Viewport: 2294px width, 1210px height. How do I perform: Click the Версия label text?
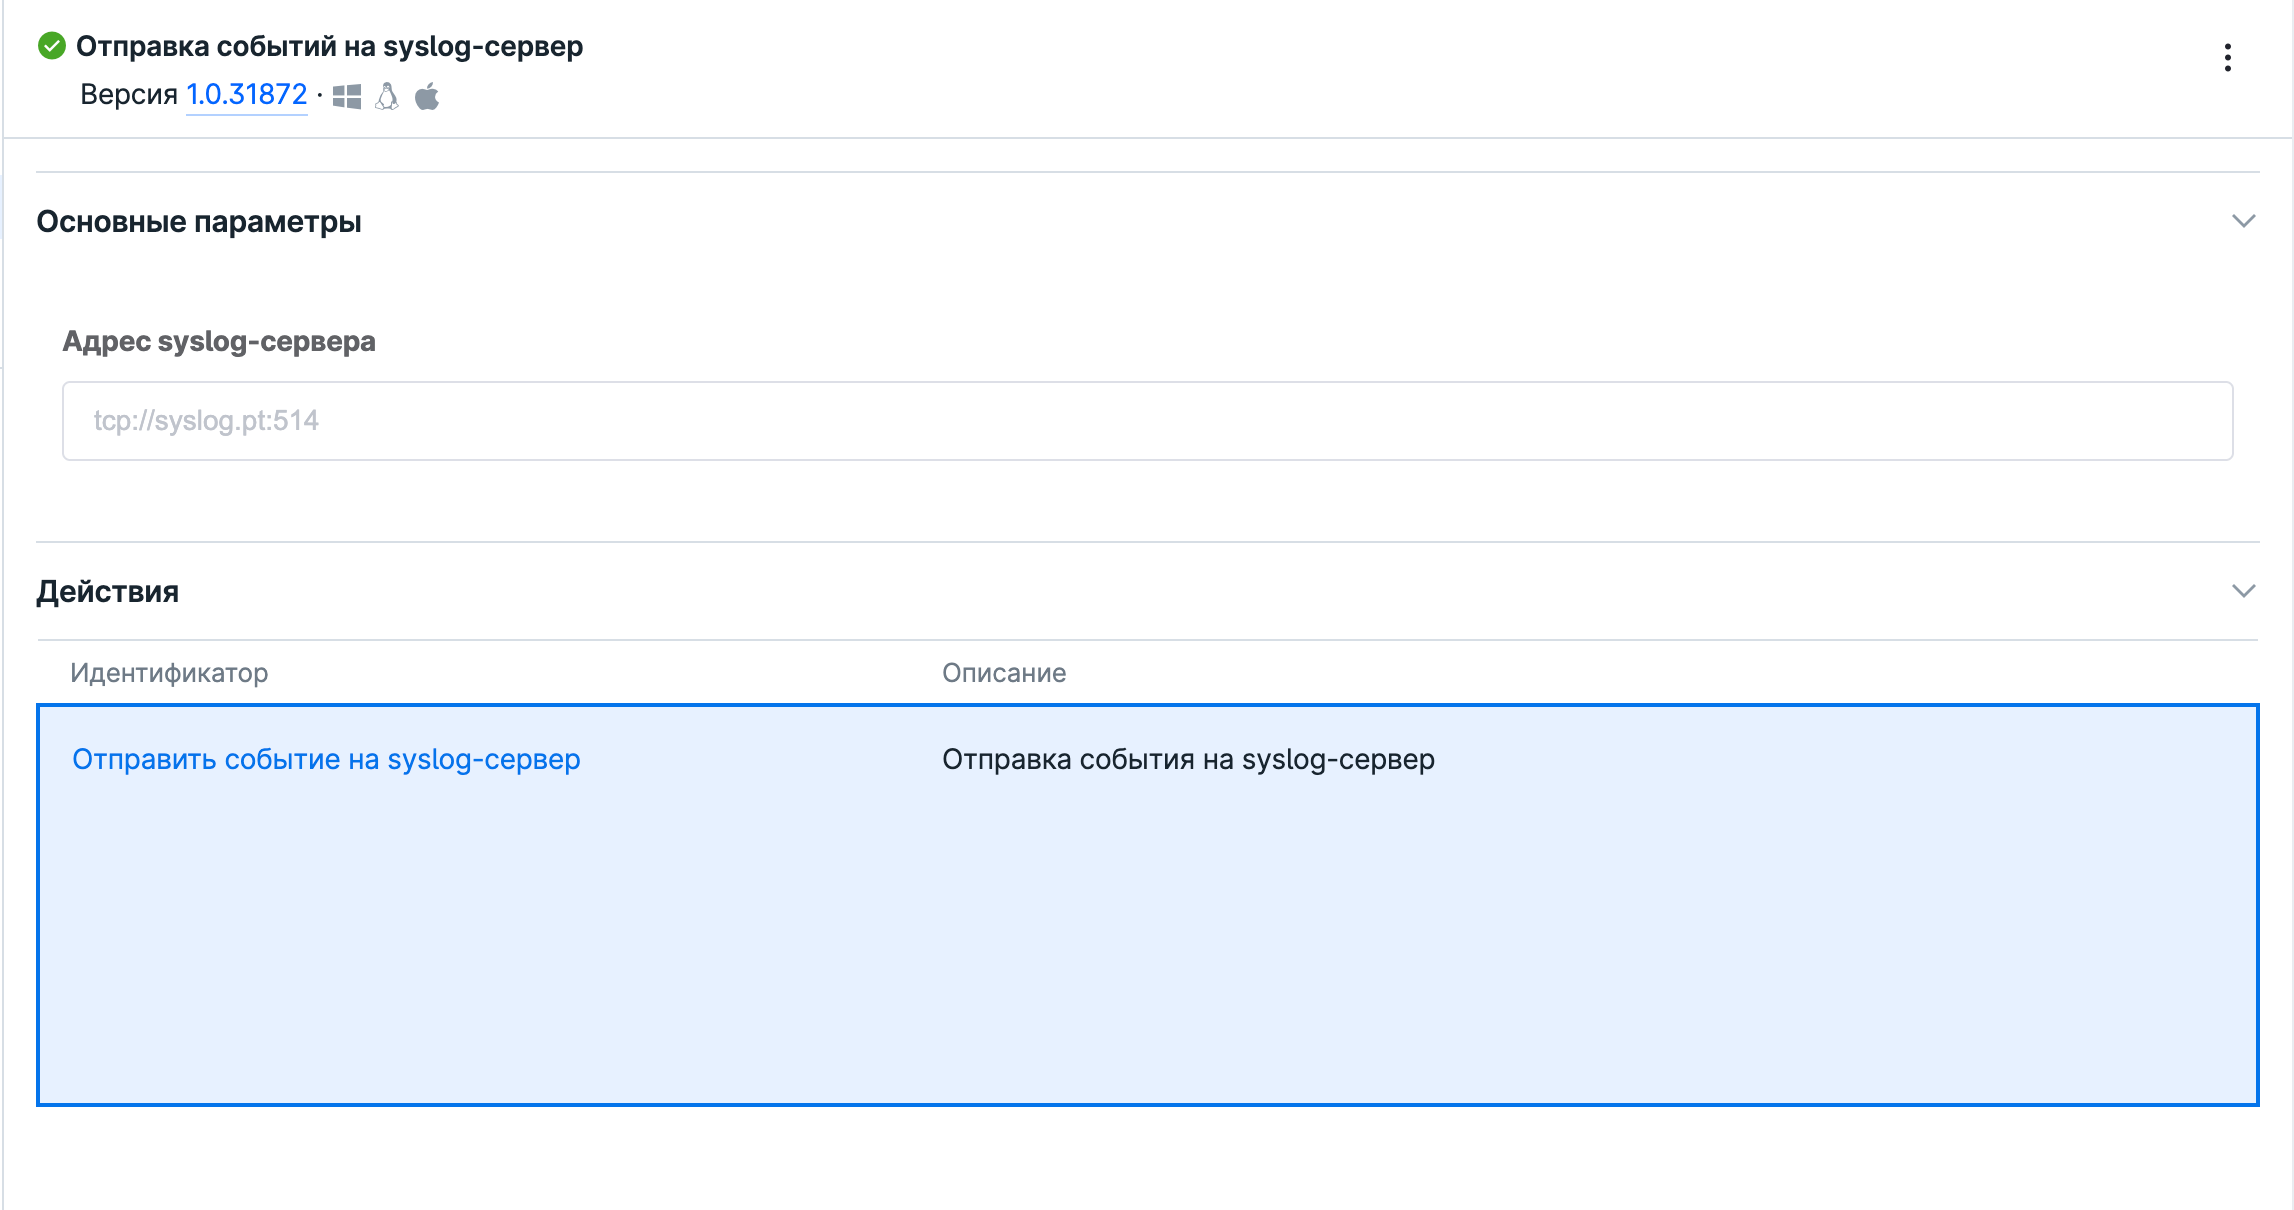click(128, 95)
